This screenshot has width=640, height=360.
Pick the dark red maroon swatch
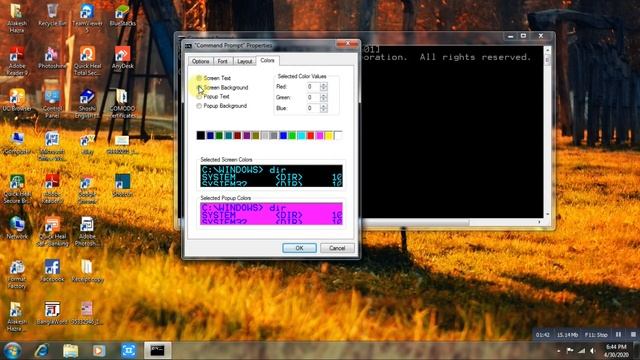(x=238, y=136)
